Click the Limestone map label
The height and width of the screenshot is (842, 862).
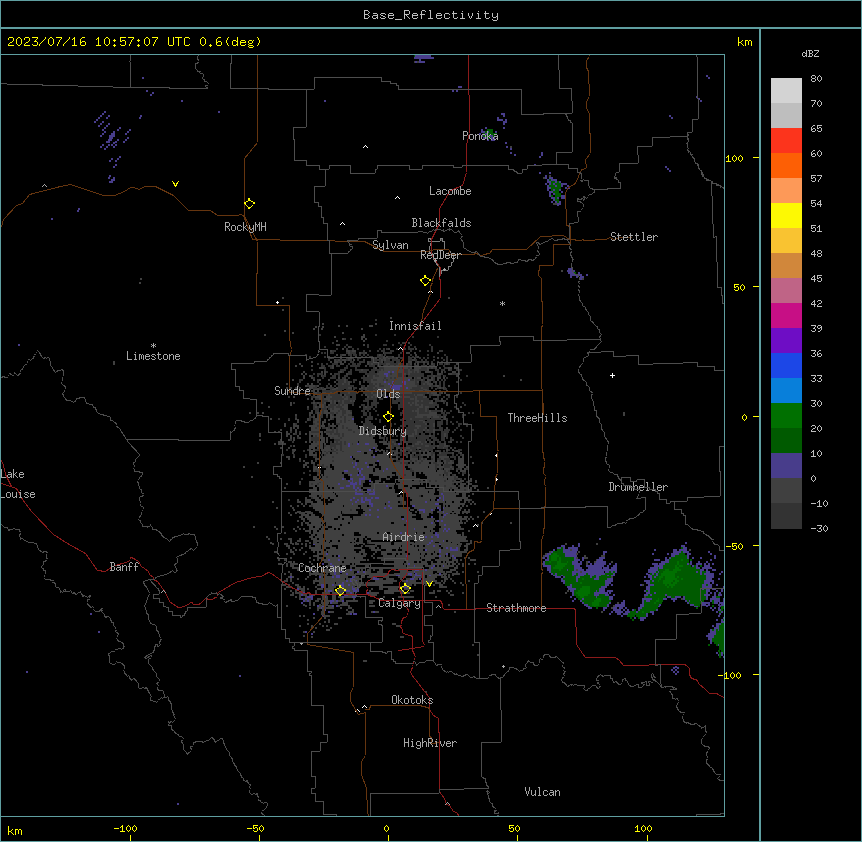(153, 356)
